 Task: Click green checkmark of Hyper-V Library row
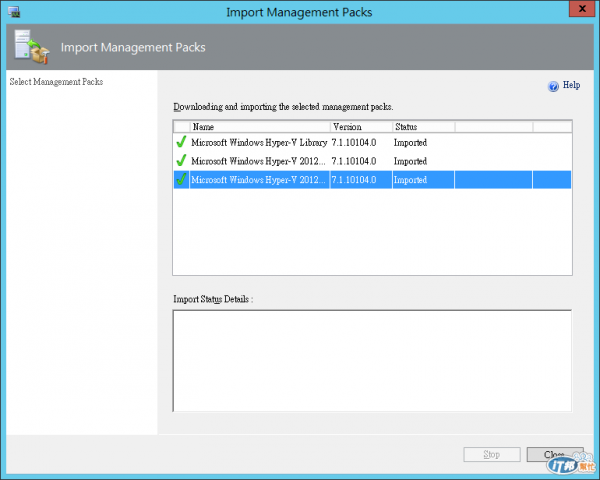[x=181, y=142]
